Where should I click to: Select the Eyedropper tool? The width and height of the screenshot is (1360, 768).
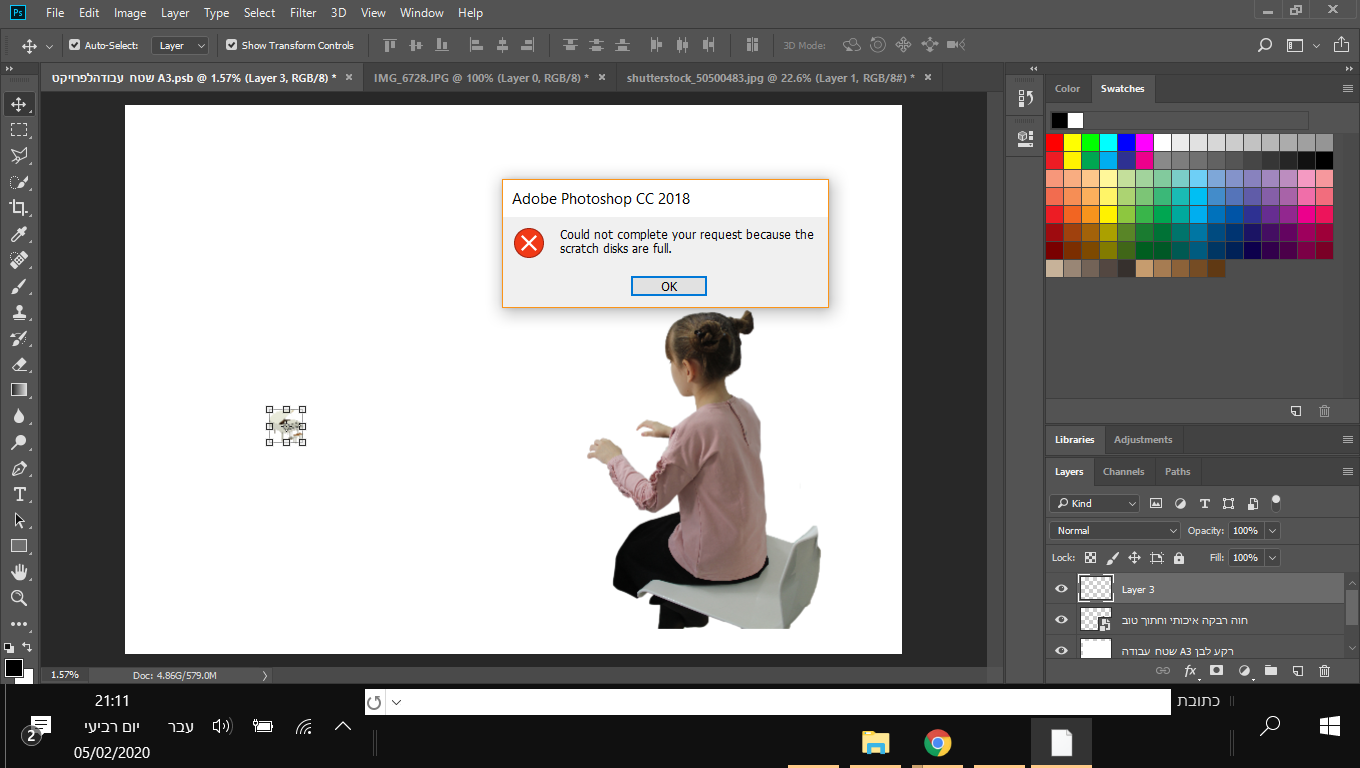tap(19, 234)
